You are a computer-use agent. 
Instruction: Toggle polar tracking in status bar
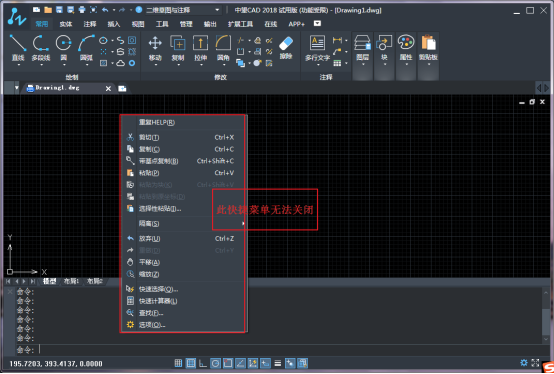216,363
